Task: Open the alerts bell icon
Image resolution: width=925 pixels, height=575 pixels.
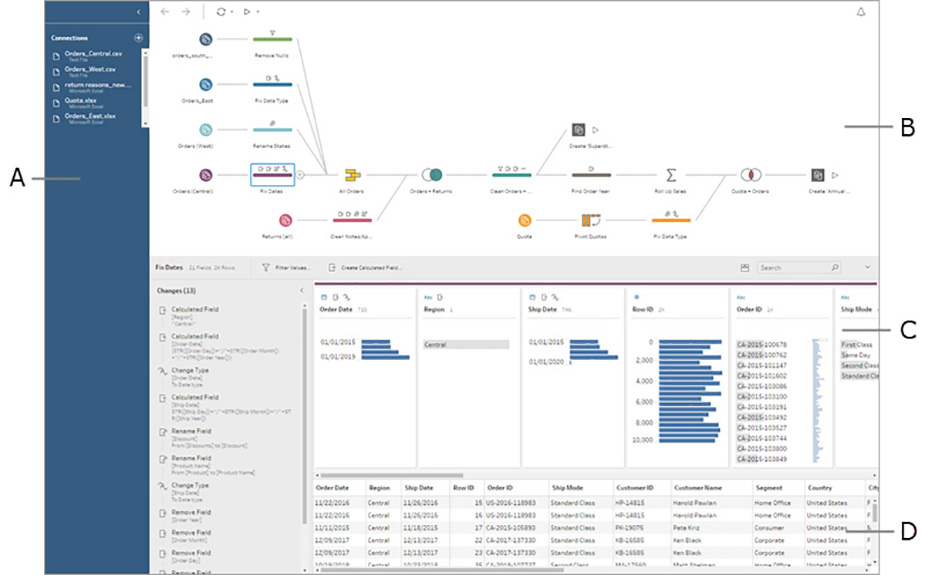Action: (x=861, y=12)
